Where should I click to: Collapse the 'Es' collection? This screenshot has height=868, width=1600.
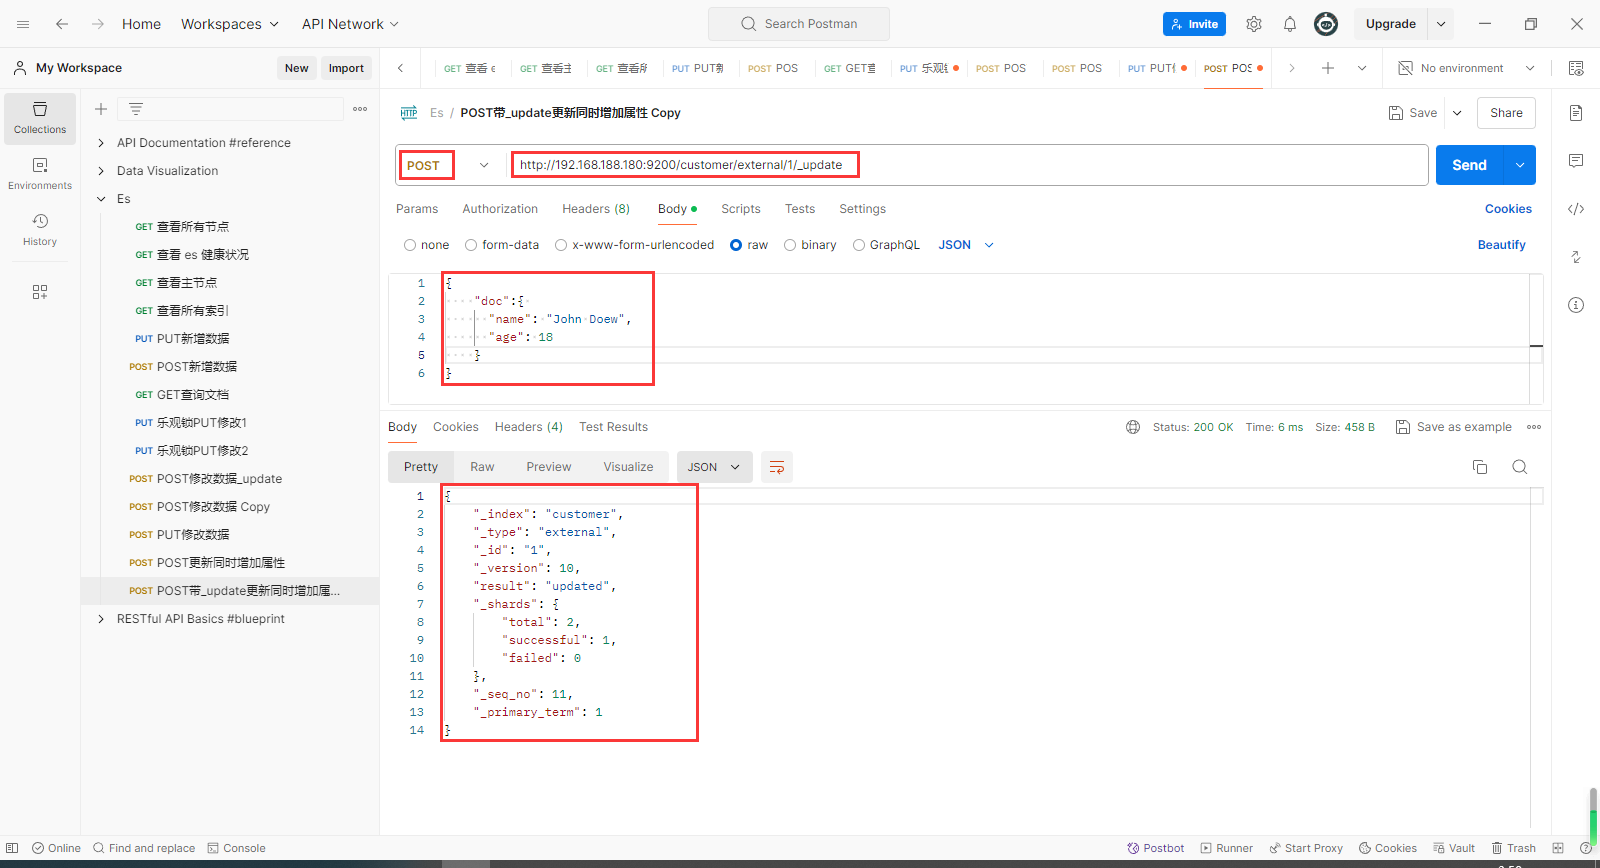tap(101, 199)
